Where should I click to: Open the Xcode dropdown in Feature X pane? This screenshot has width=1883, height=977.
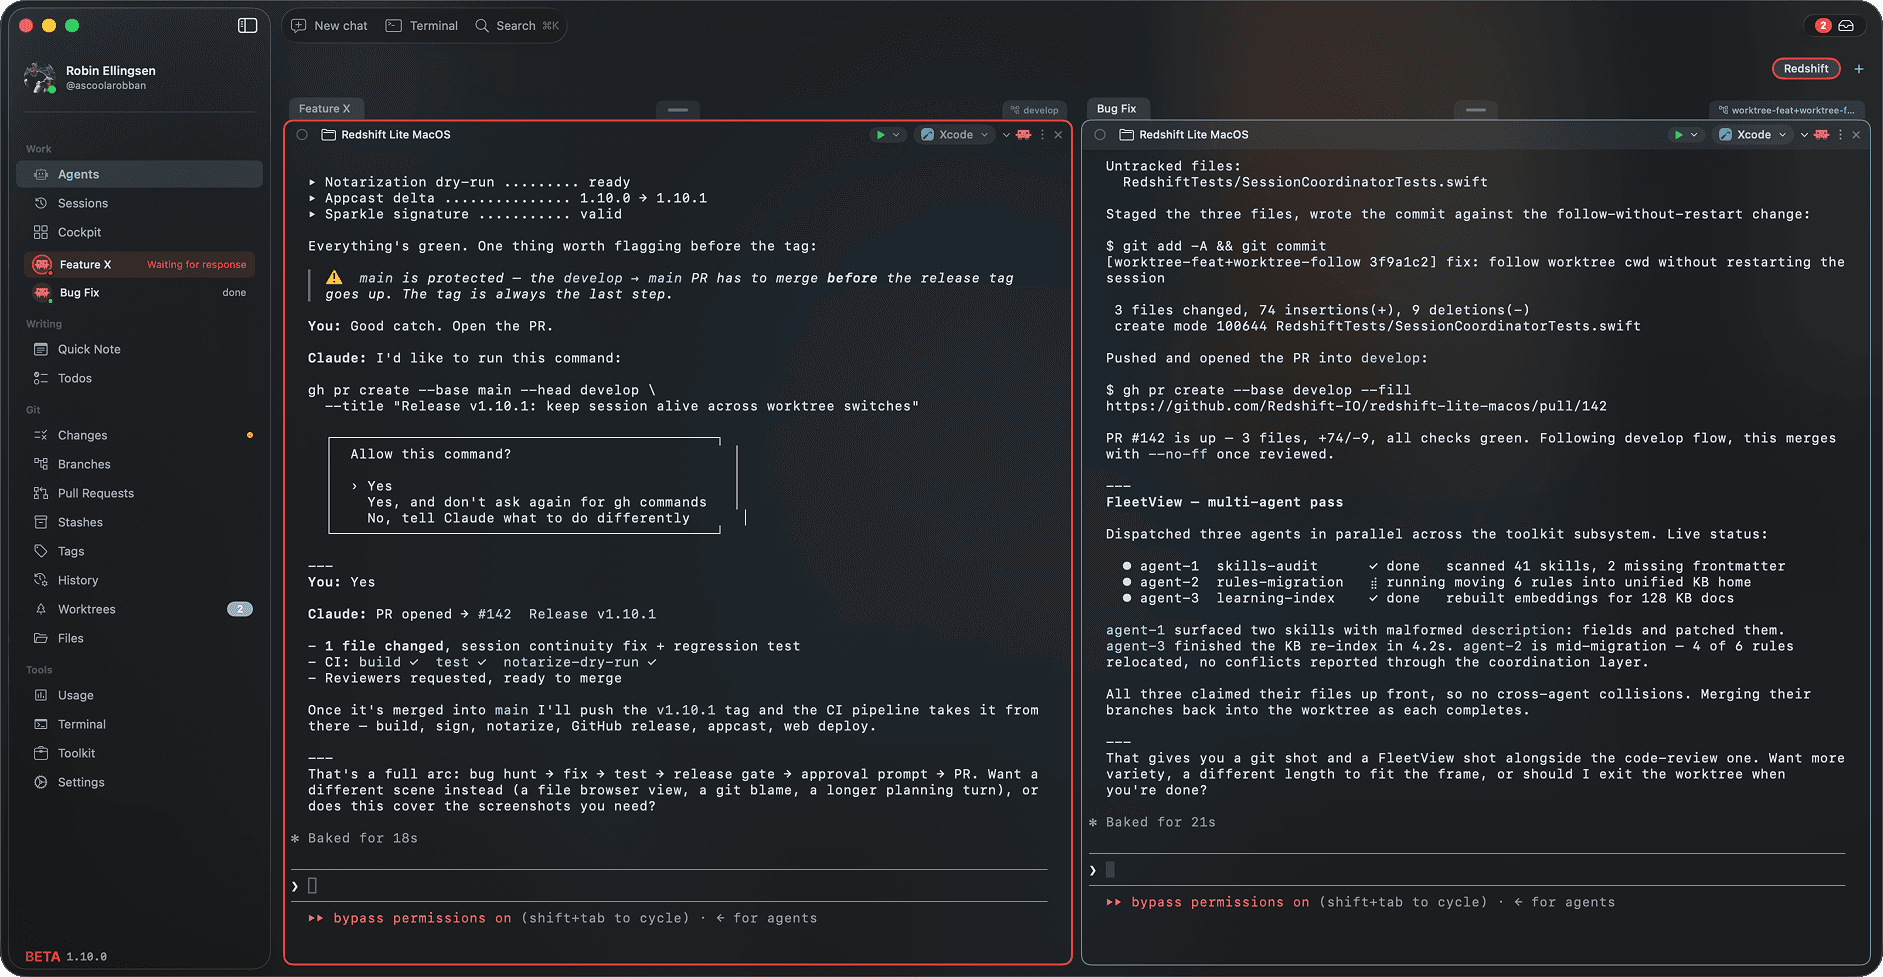tap(954, 135)
